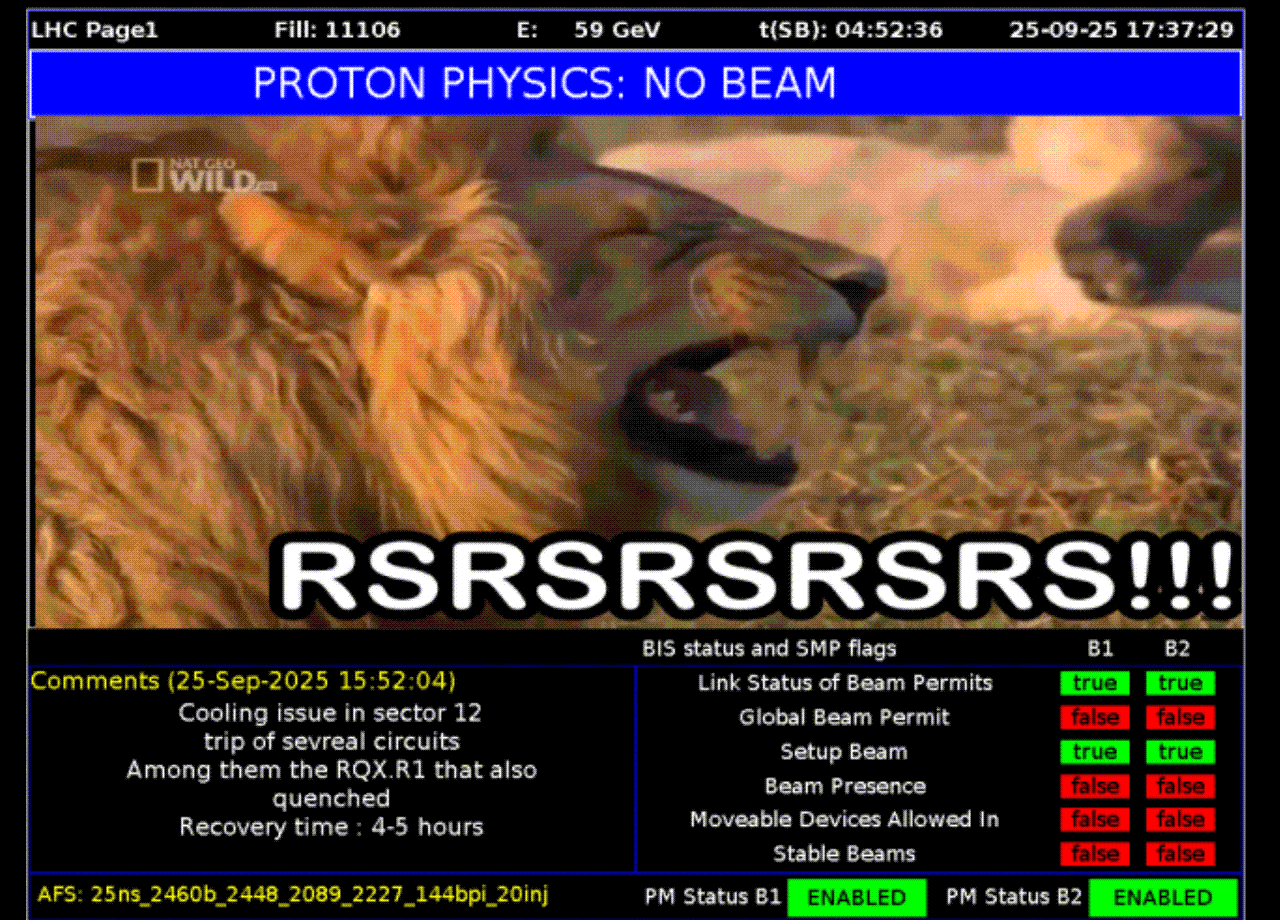Screen dimensions: 1280x920
Task: Click the PM Status B1 ENABLED button
Action: pyautogui.click(x=856, y=897)
